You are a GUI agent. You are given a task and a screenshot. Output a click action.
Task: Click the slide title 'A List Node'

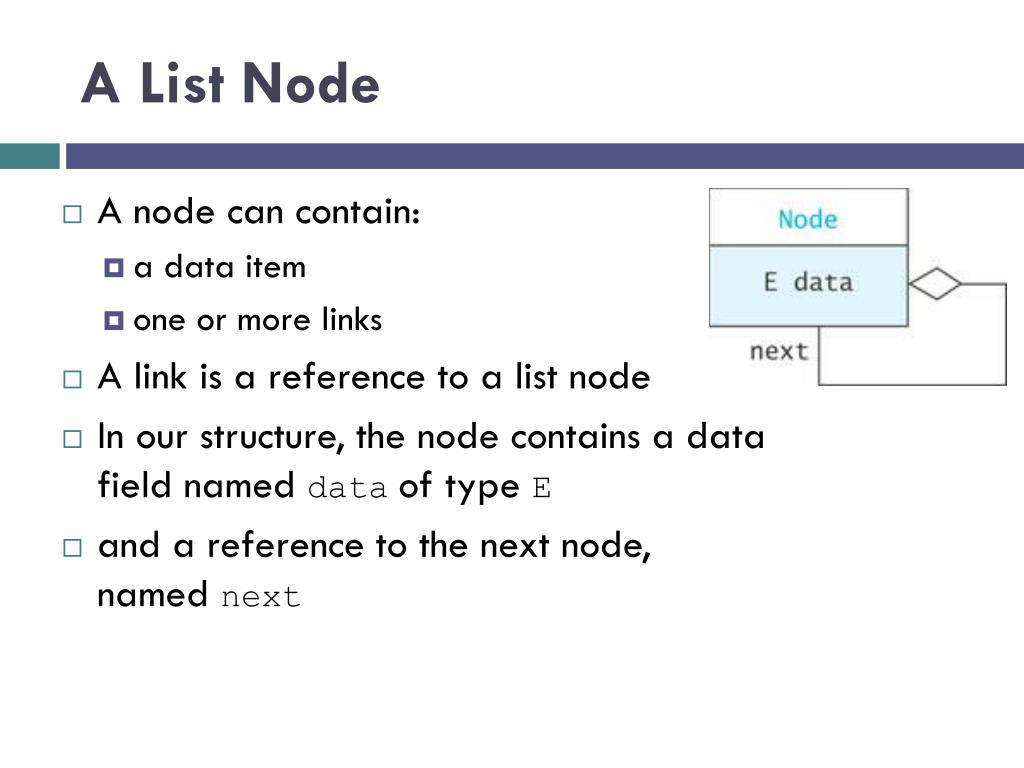[230, 83]
